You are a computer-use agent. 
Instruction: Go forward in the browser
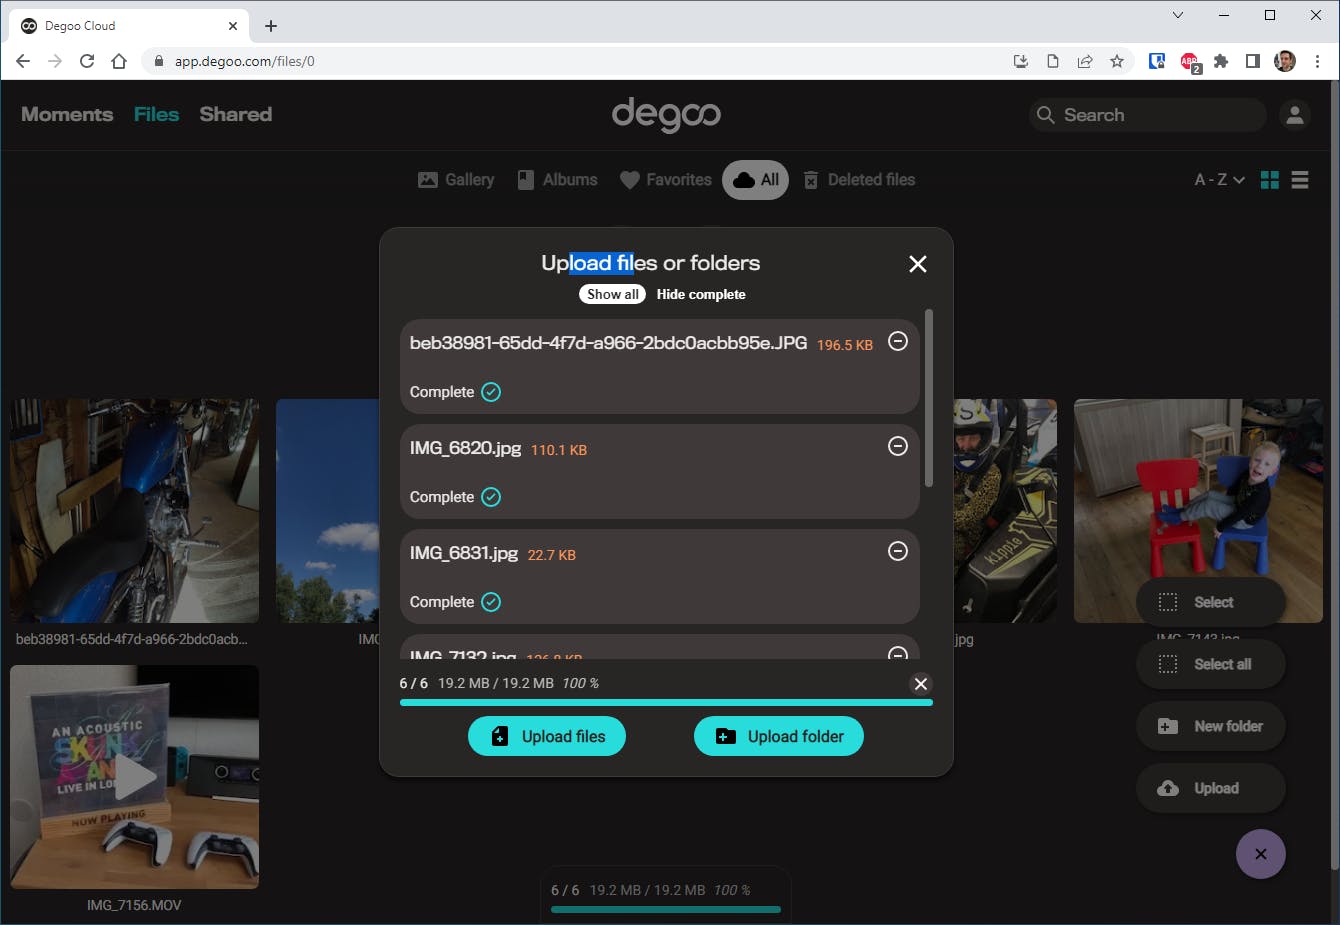(x=55, y=61)
